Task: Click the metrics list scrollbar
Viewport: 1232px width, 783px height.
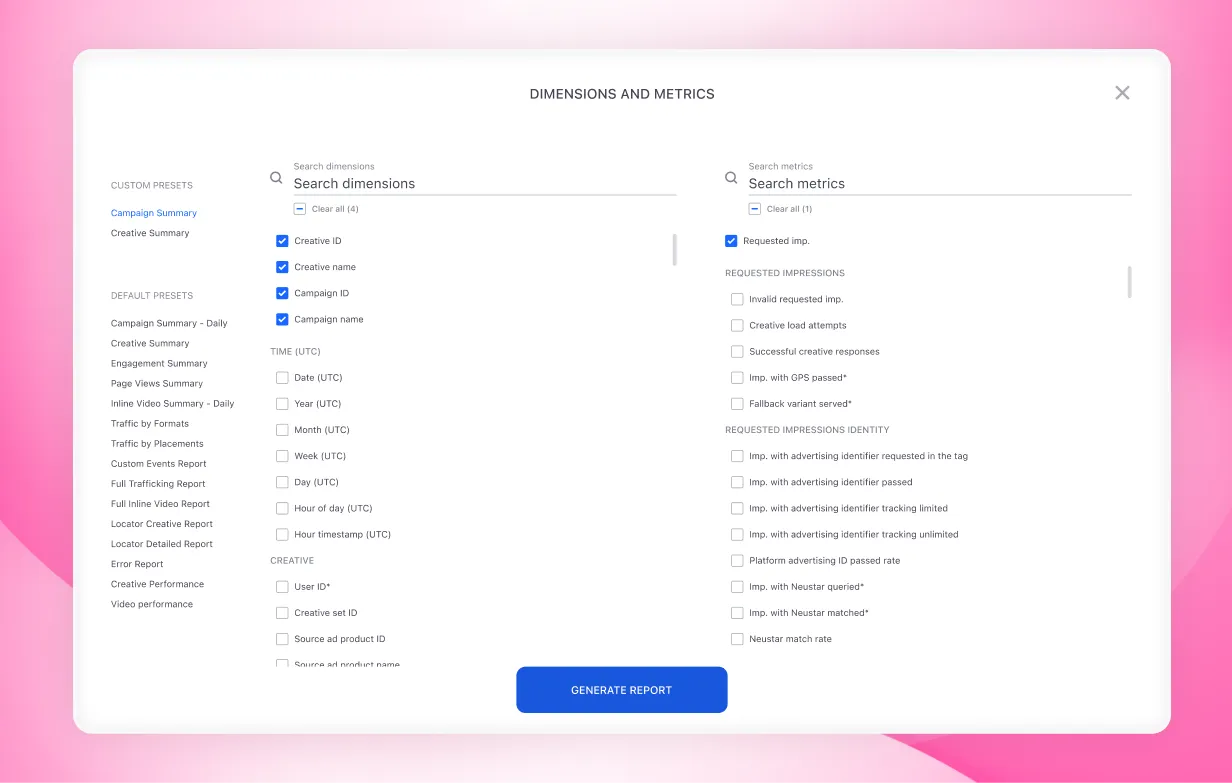Action: pyautogui.click(x=1130, y=281)
